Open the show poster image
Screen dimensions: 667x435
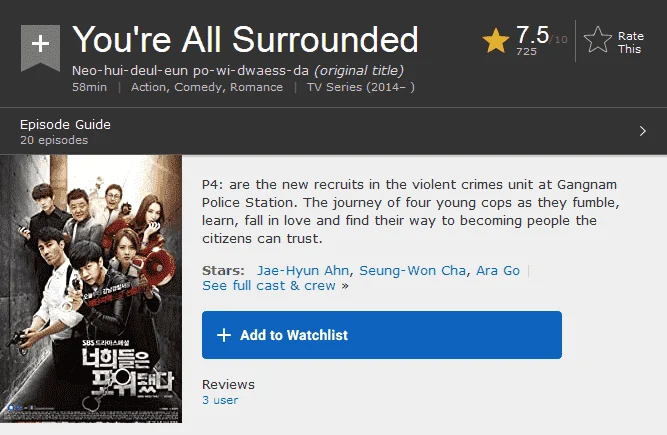pos(91,289)
